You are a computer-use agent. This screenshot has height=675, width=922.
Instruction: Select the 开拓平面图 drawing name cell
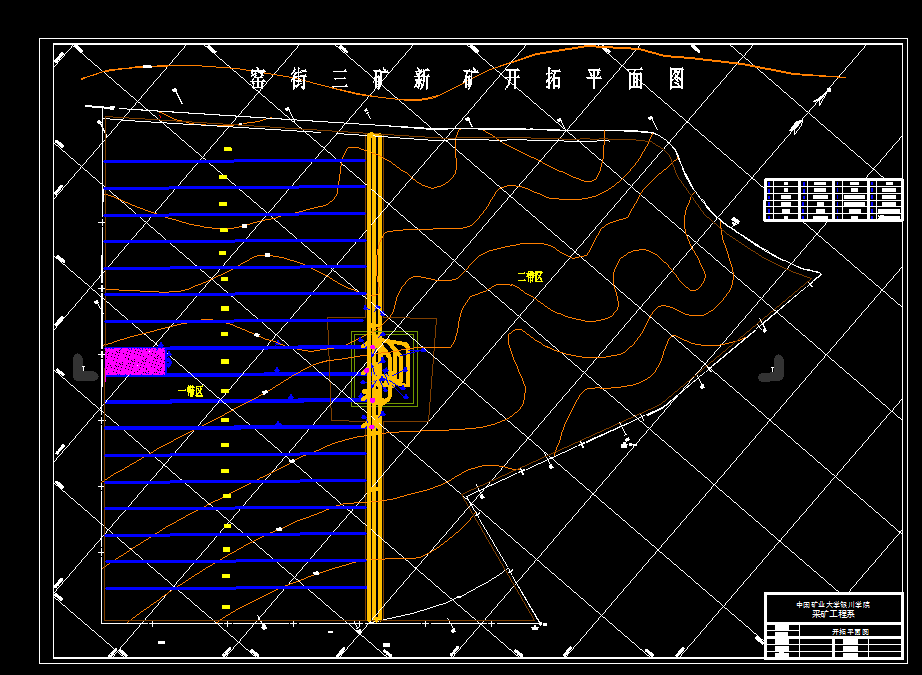(x=850, y=631)
